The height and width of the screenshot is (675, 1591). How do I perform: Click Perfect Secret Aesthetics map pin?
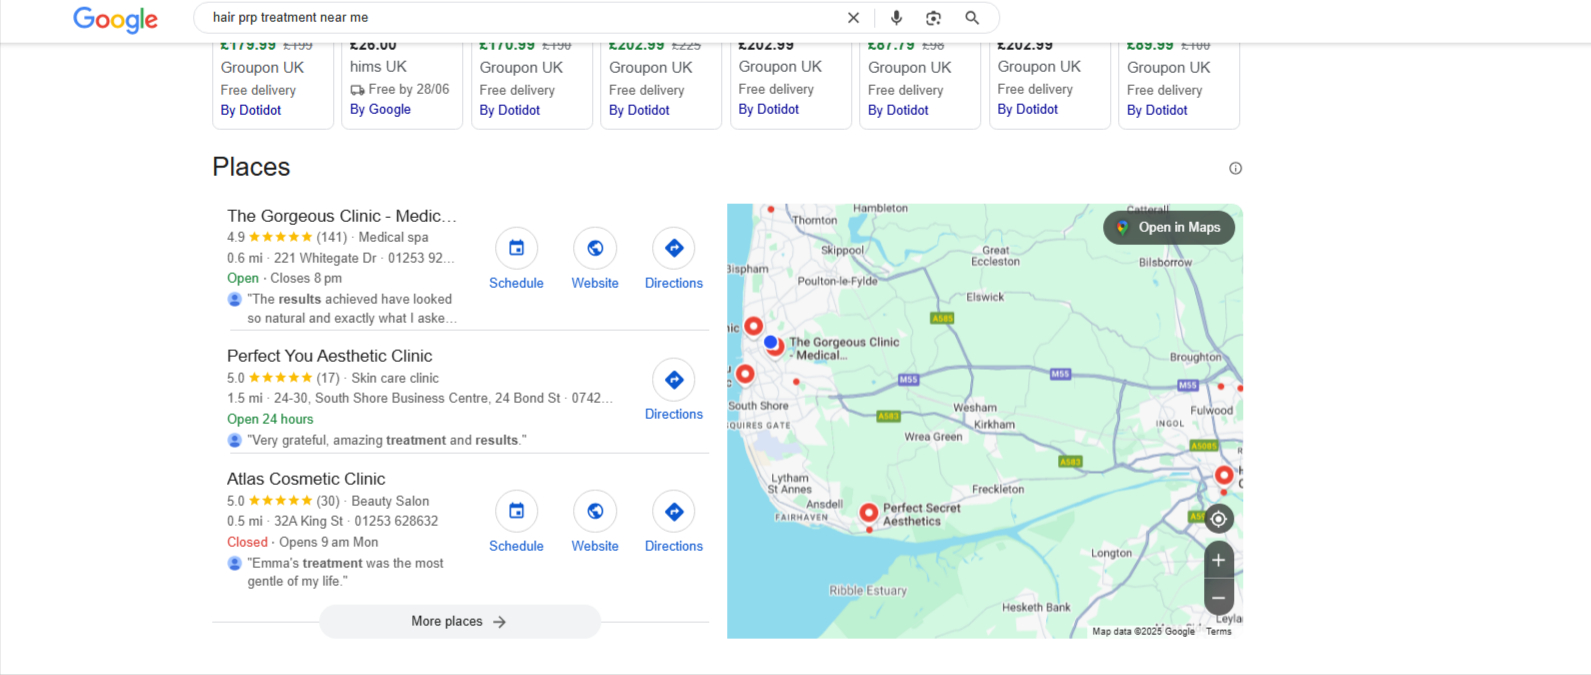[x=869, y=513]
